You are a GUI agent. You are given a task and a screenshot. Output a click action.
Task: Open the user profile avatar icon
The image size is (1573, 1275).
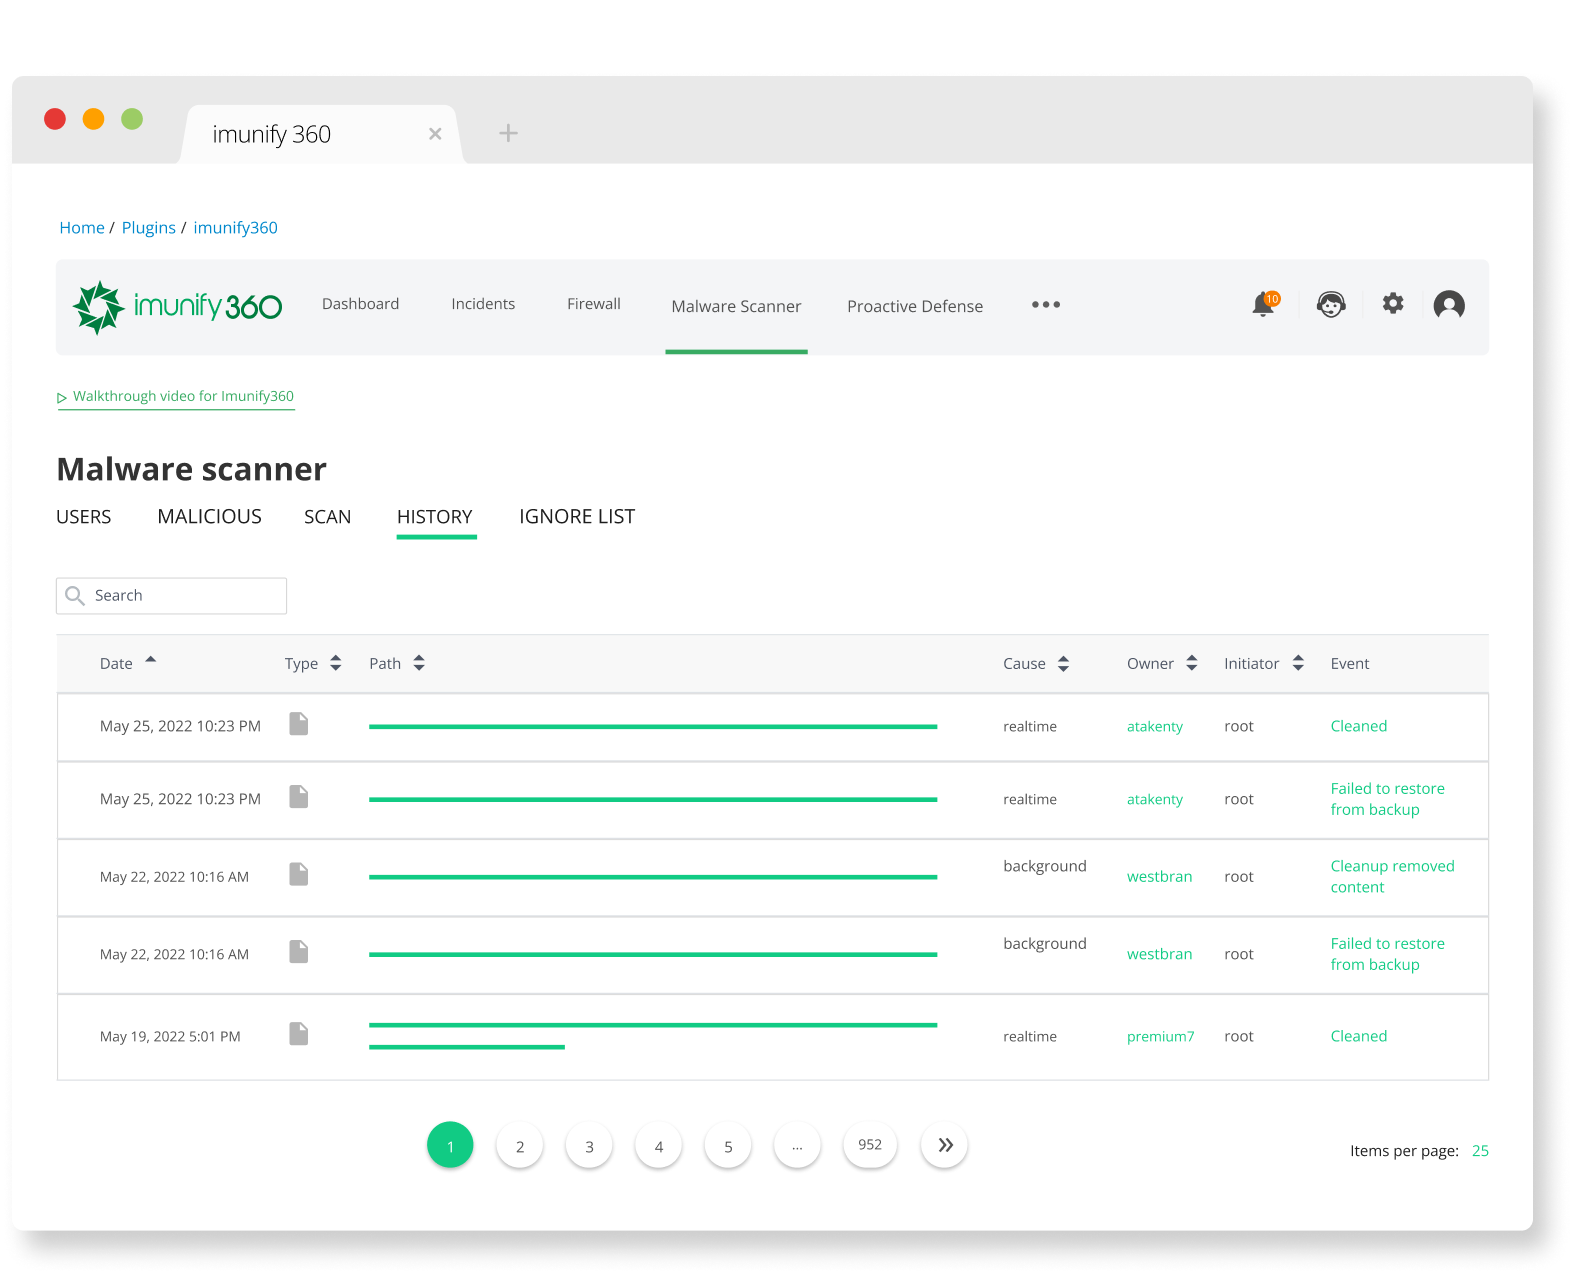[1449, 304]
